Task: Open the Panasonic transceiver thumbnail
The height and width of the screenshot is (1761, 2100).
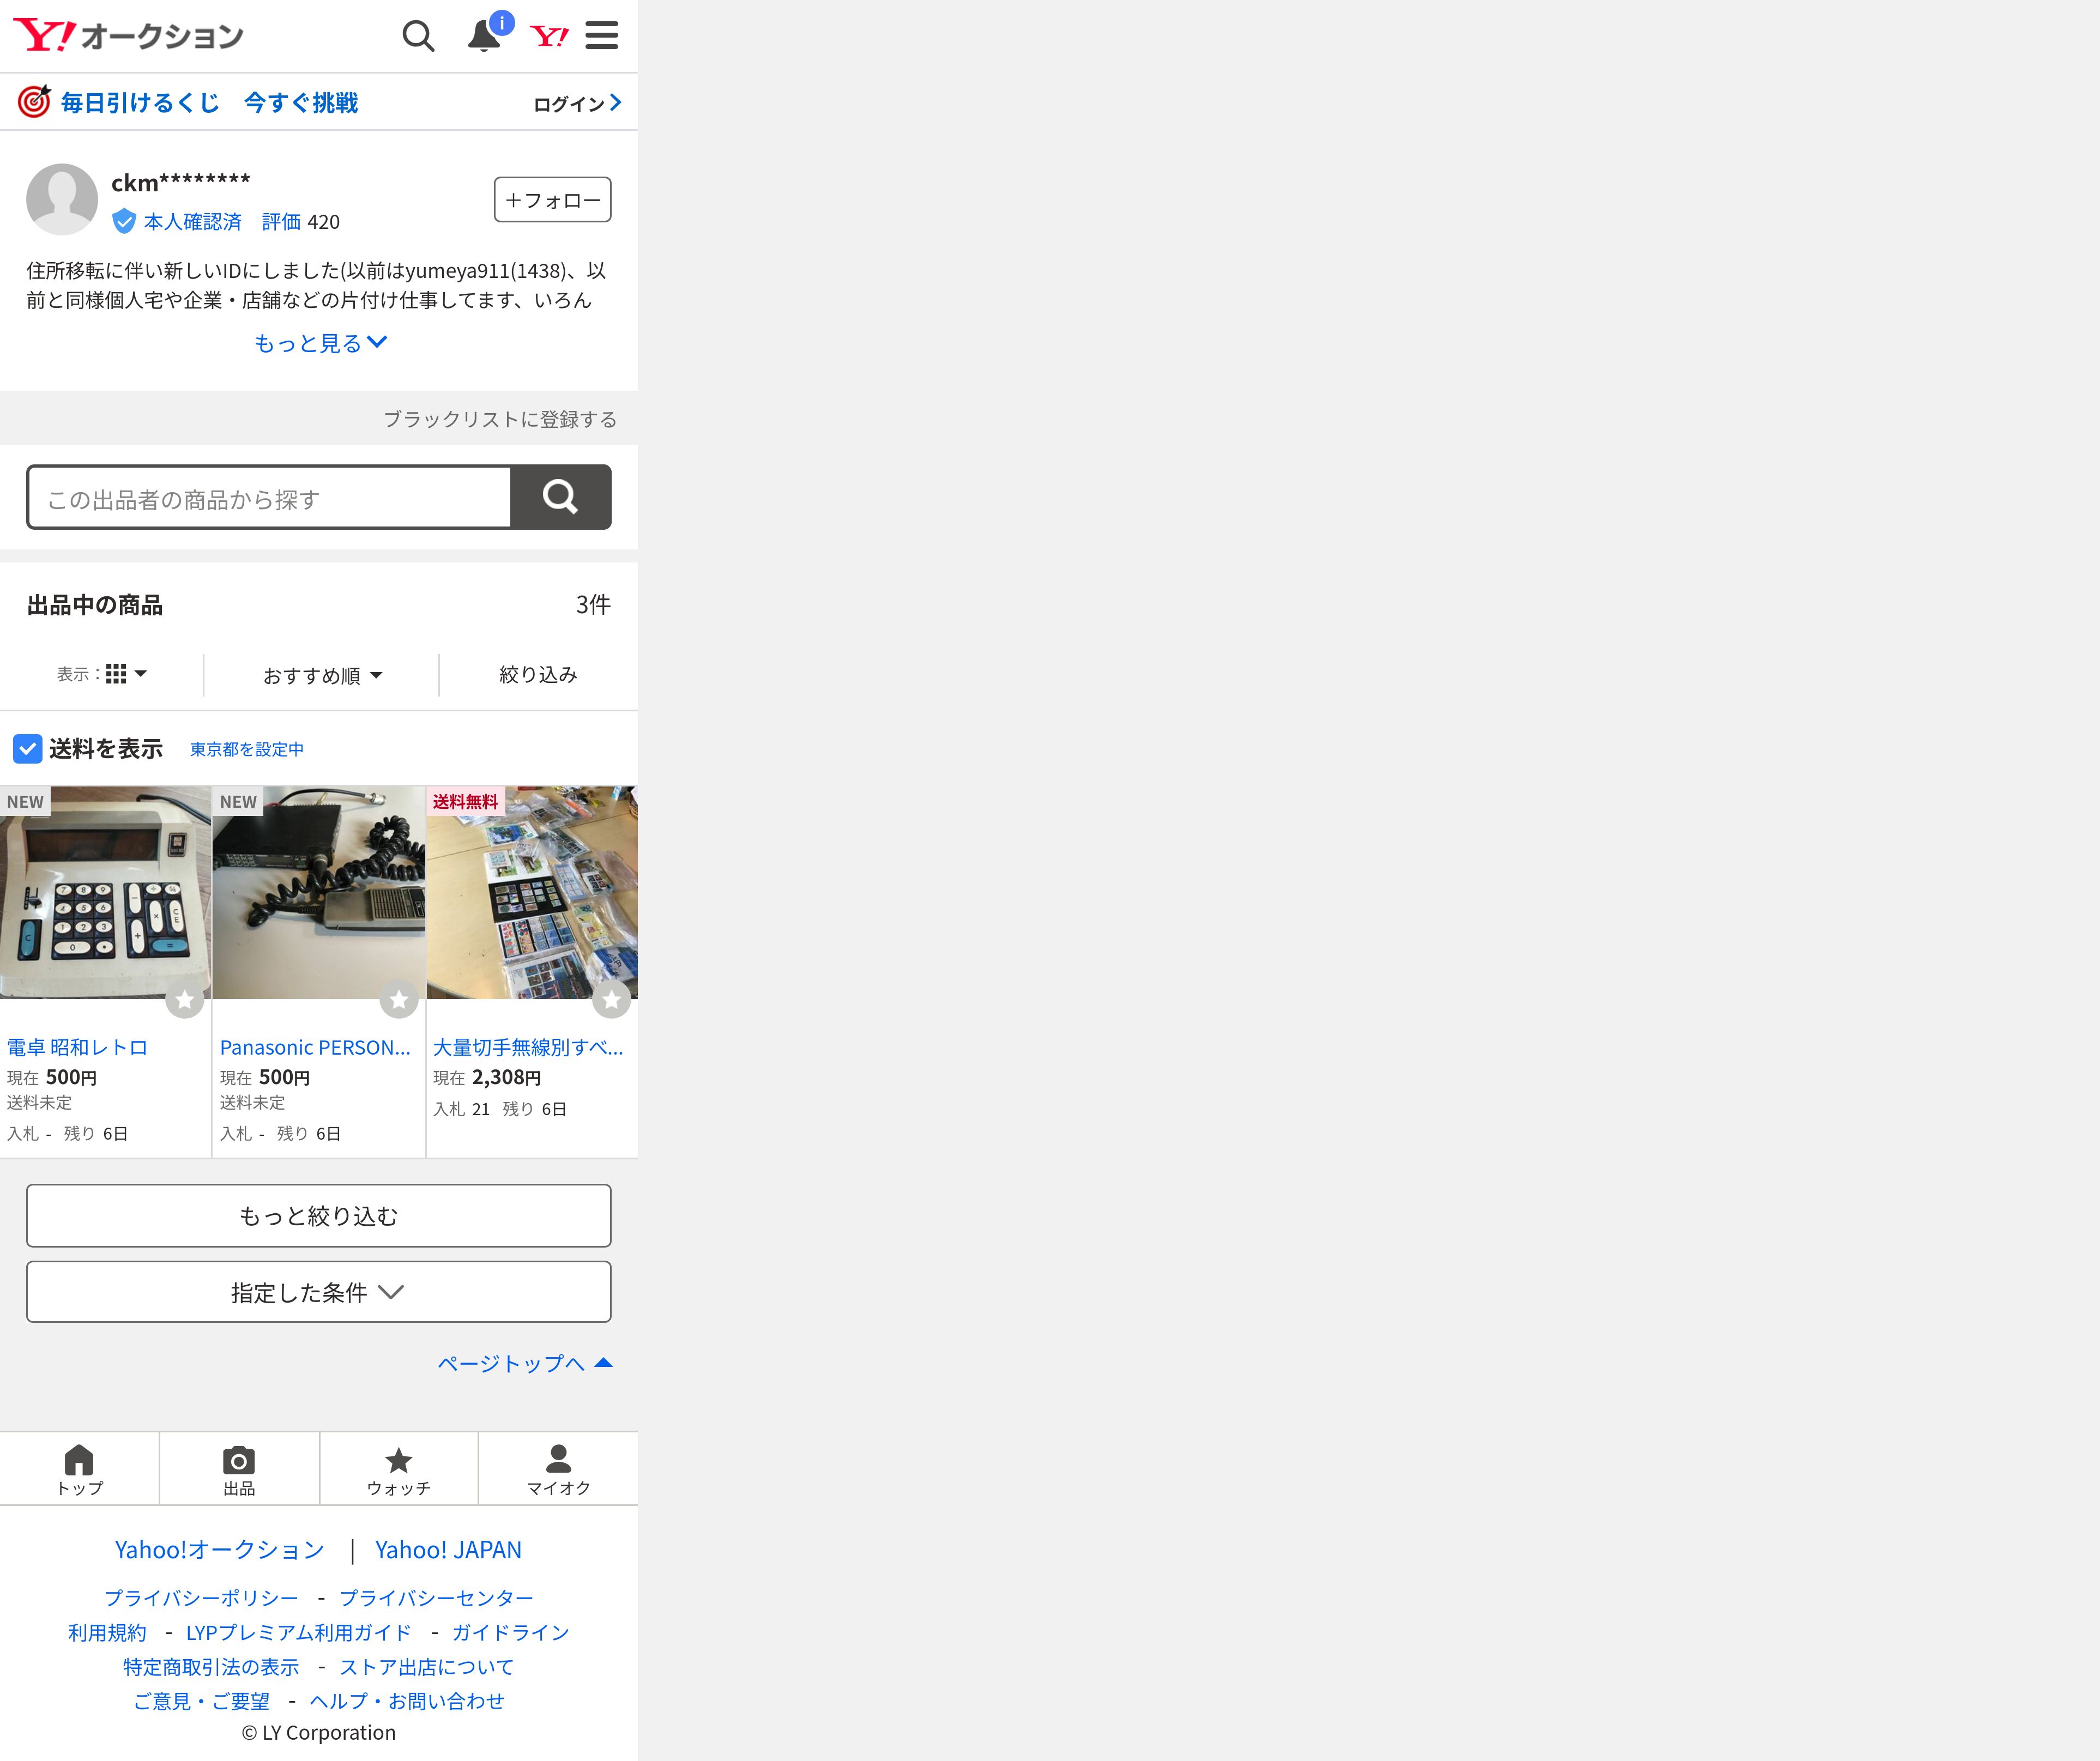Action: pyautogui.click(x=318, y=892)
